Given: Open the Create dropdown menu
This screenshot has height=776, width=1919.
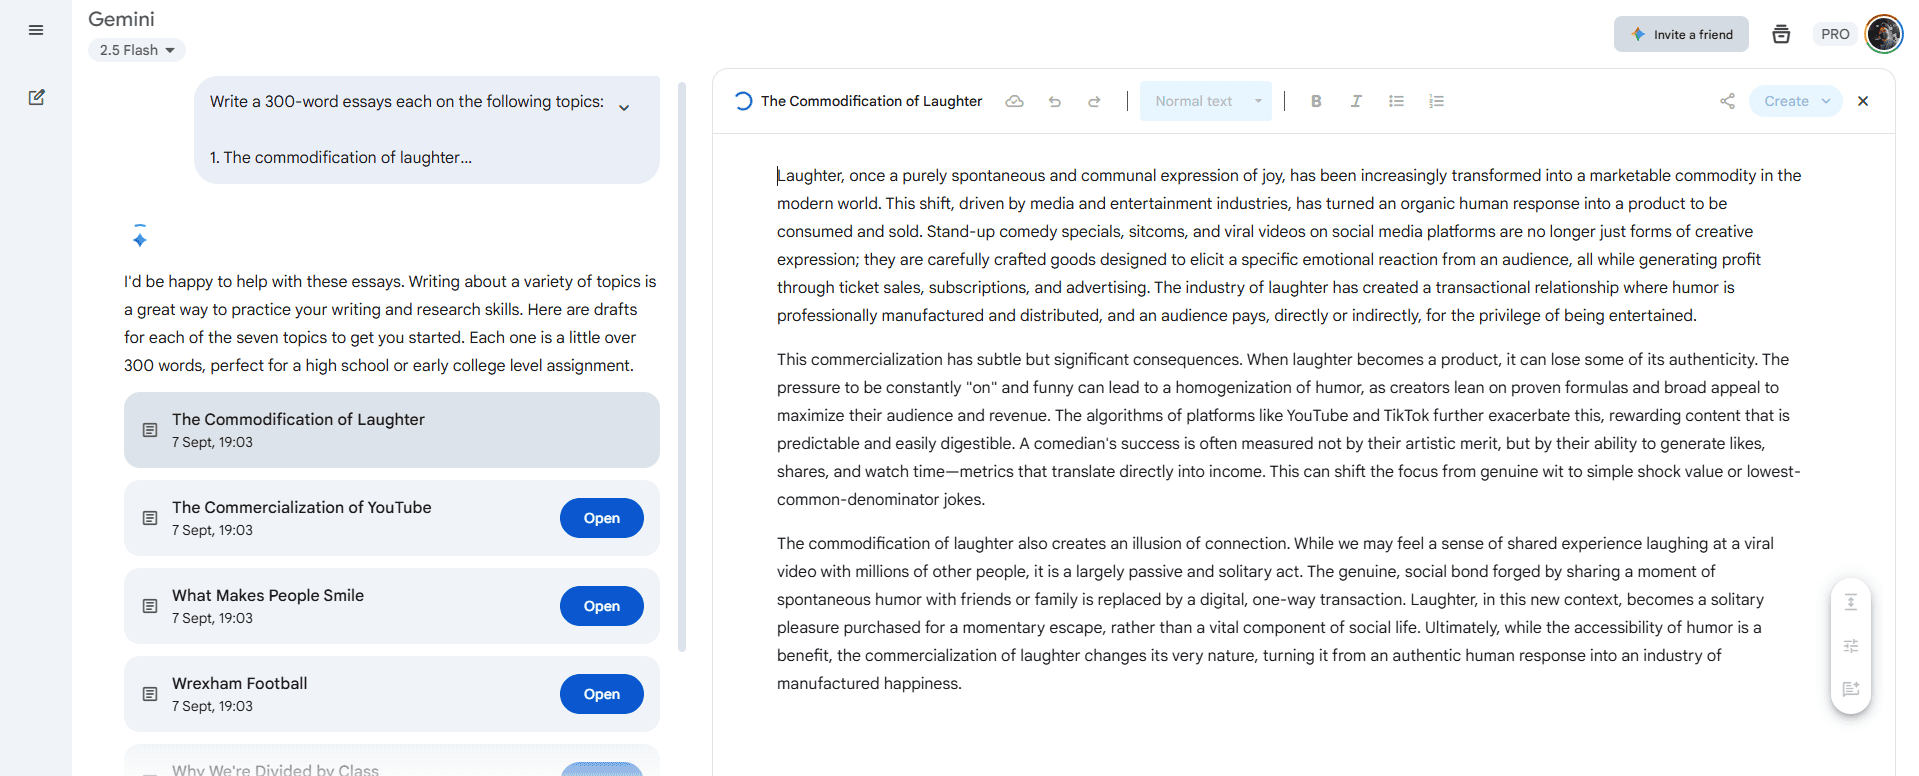Looking at the screenshot, I should [x=1796, y=101].
